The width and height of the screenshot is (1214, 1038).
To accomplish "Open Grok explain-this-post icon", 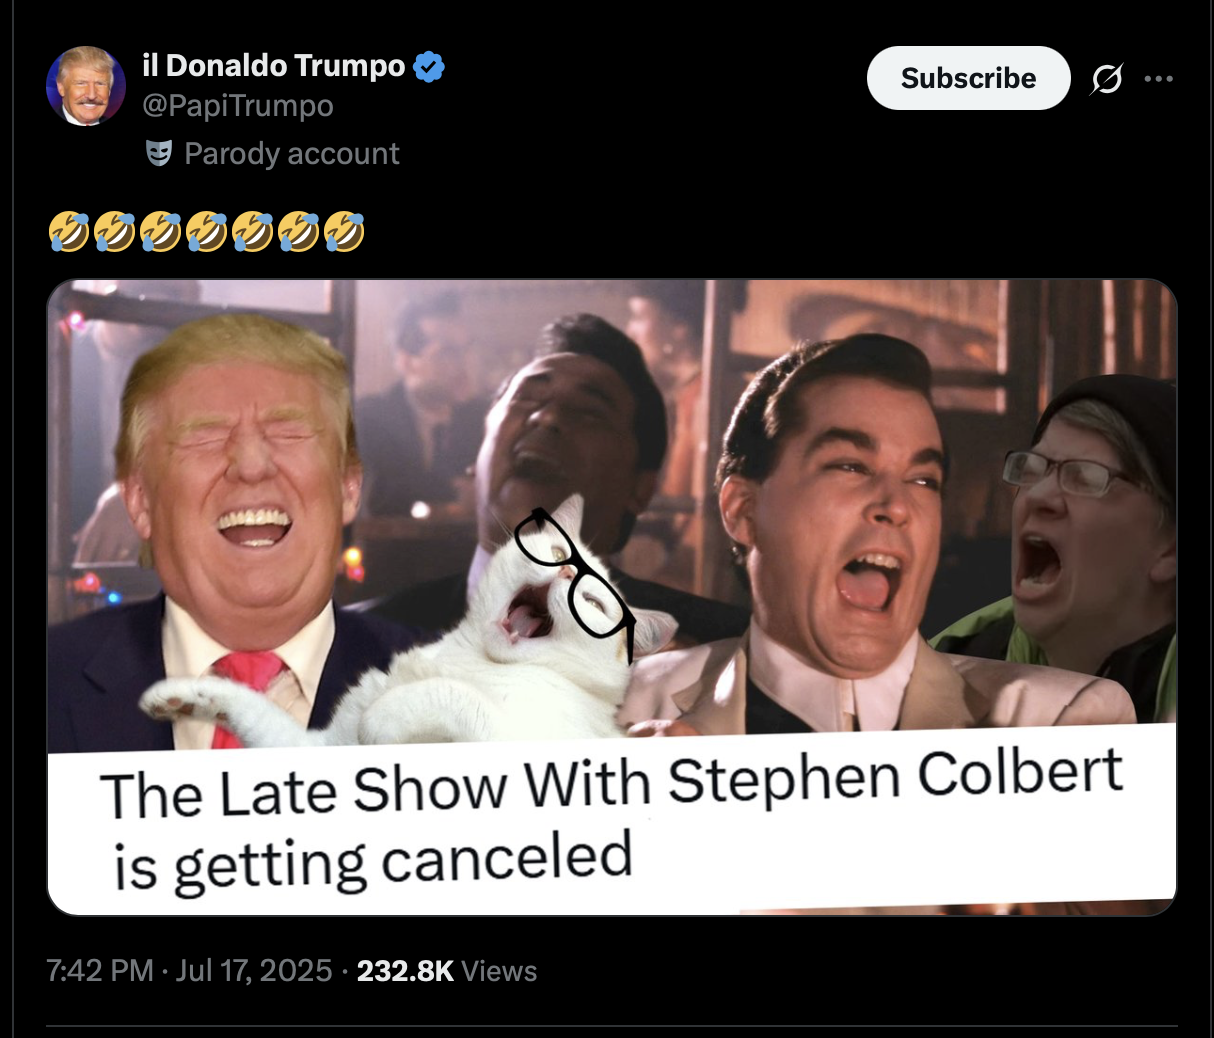I will click(1107, 78).
